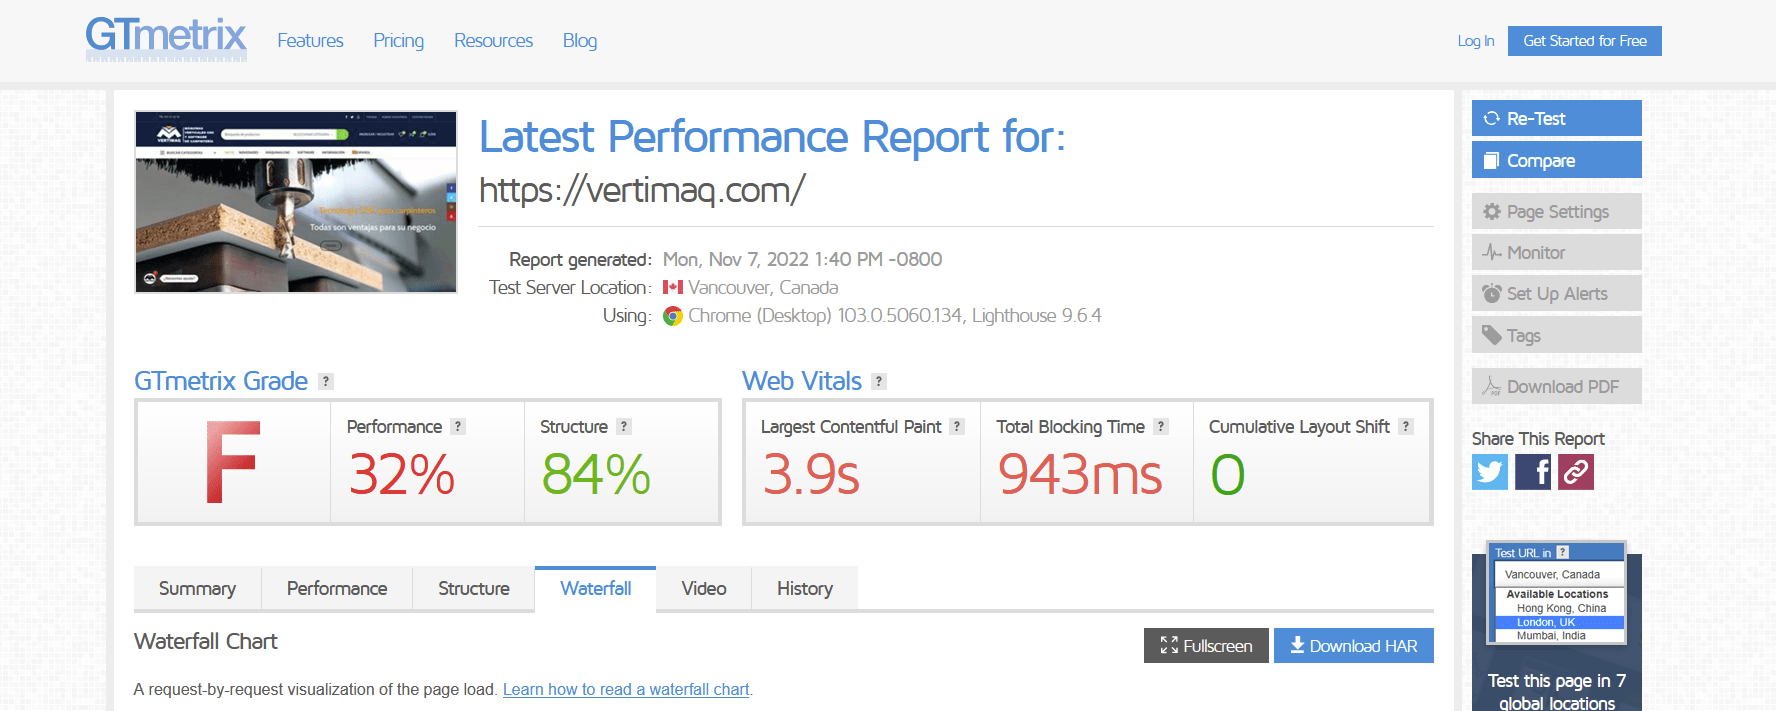The width and height of the screenshot is (1776, 711).
Task: Click the Fullscreen button
Action: click(1206, 646)
